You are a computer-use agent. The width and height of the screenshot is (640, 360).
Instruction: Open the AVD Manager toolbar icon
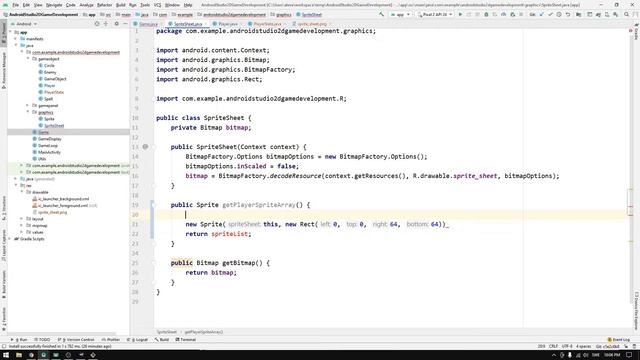(607, 15)
